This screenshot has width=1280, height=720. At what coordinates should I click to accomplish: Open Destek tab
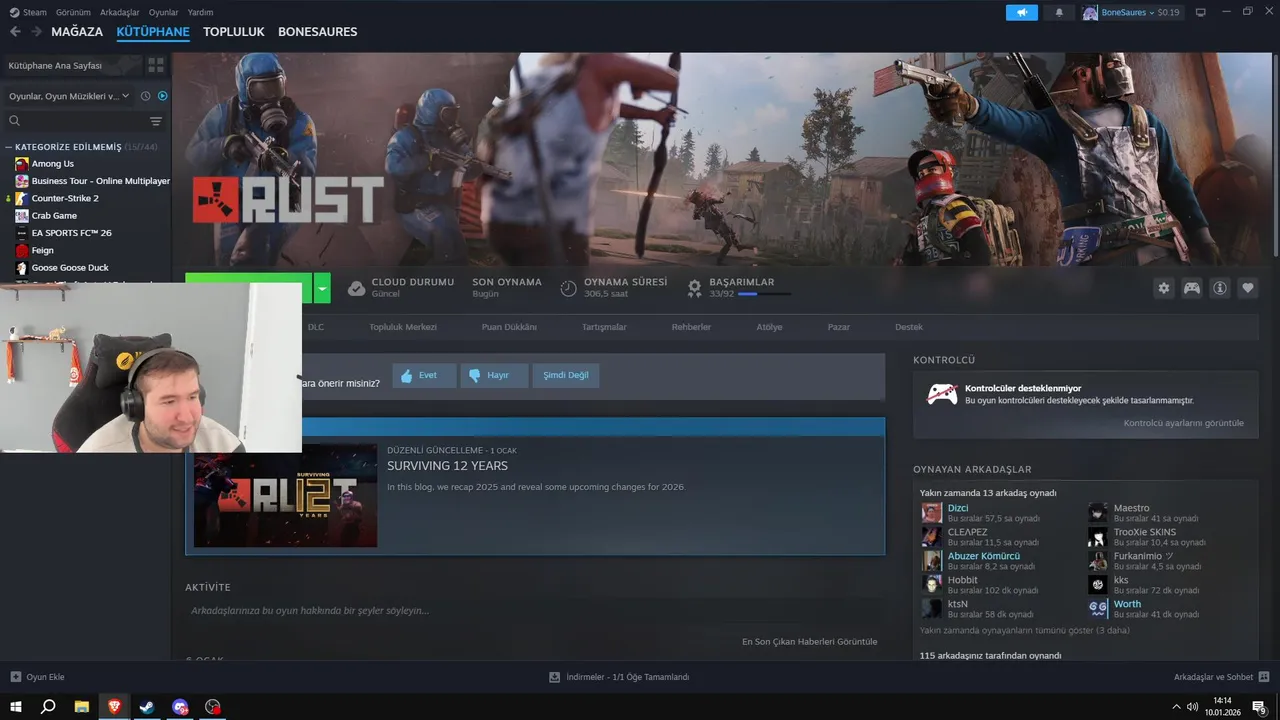tap(909, 327)
